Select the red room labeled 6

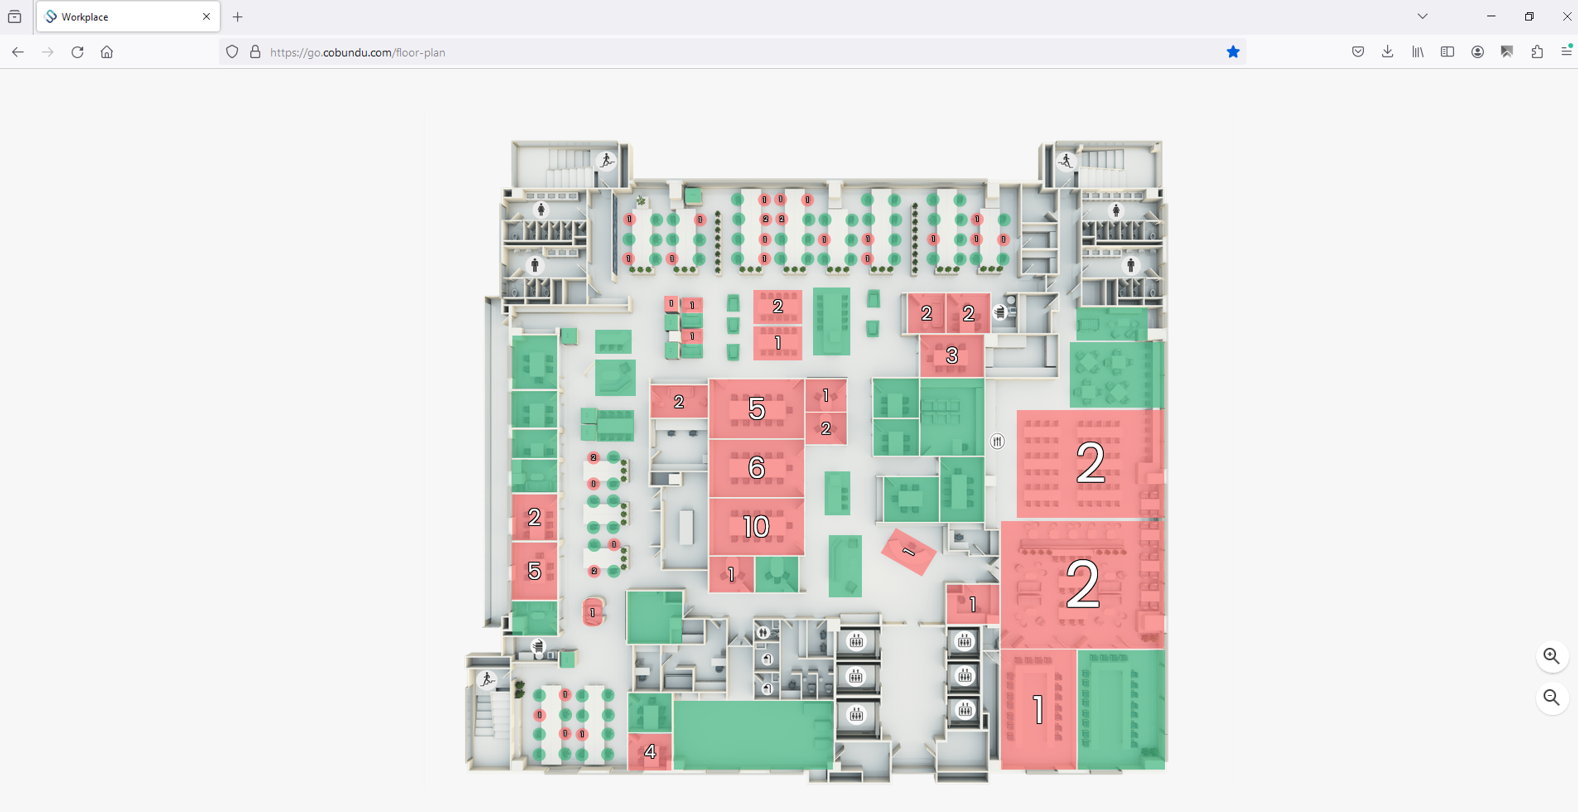click(756, 467)
